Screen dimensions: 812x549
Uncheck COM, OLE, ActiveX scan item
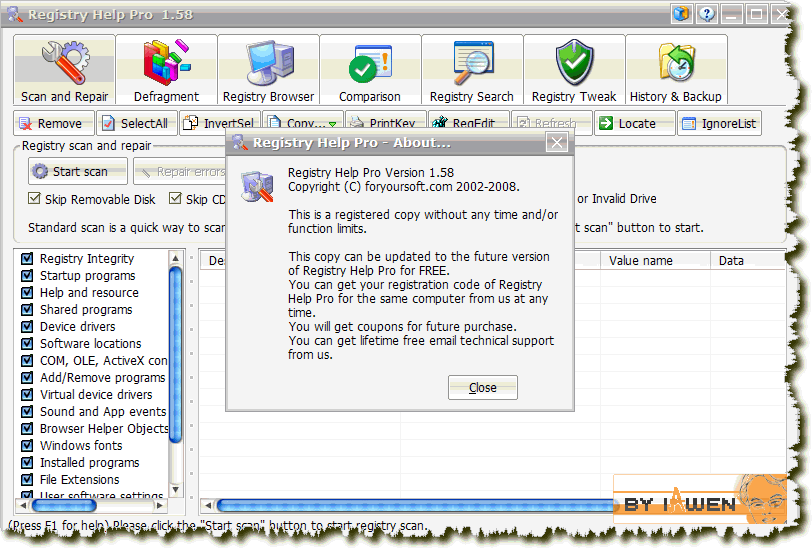[27, 360]
